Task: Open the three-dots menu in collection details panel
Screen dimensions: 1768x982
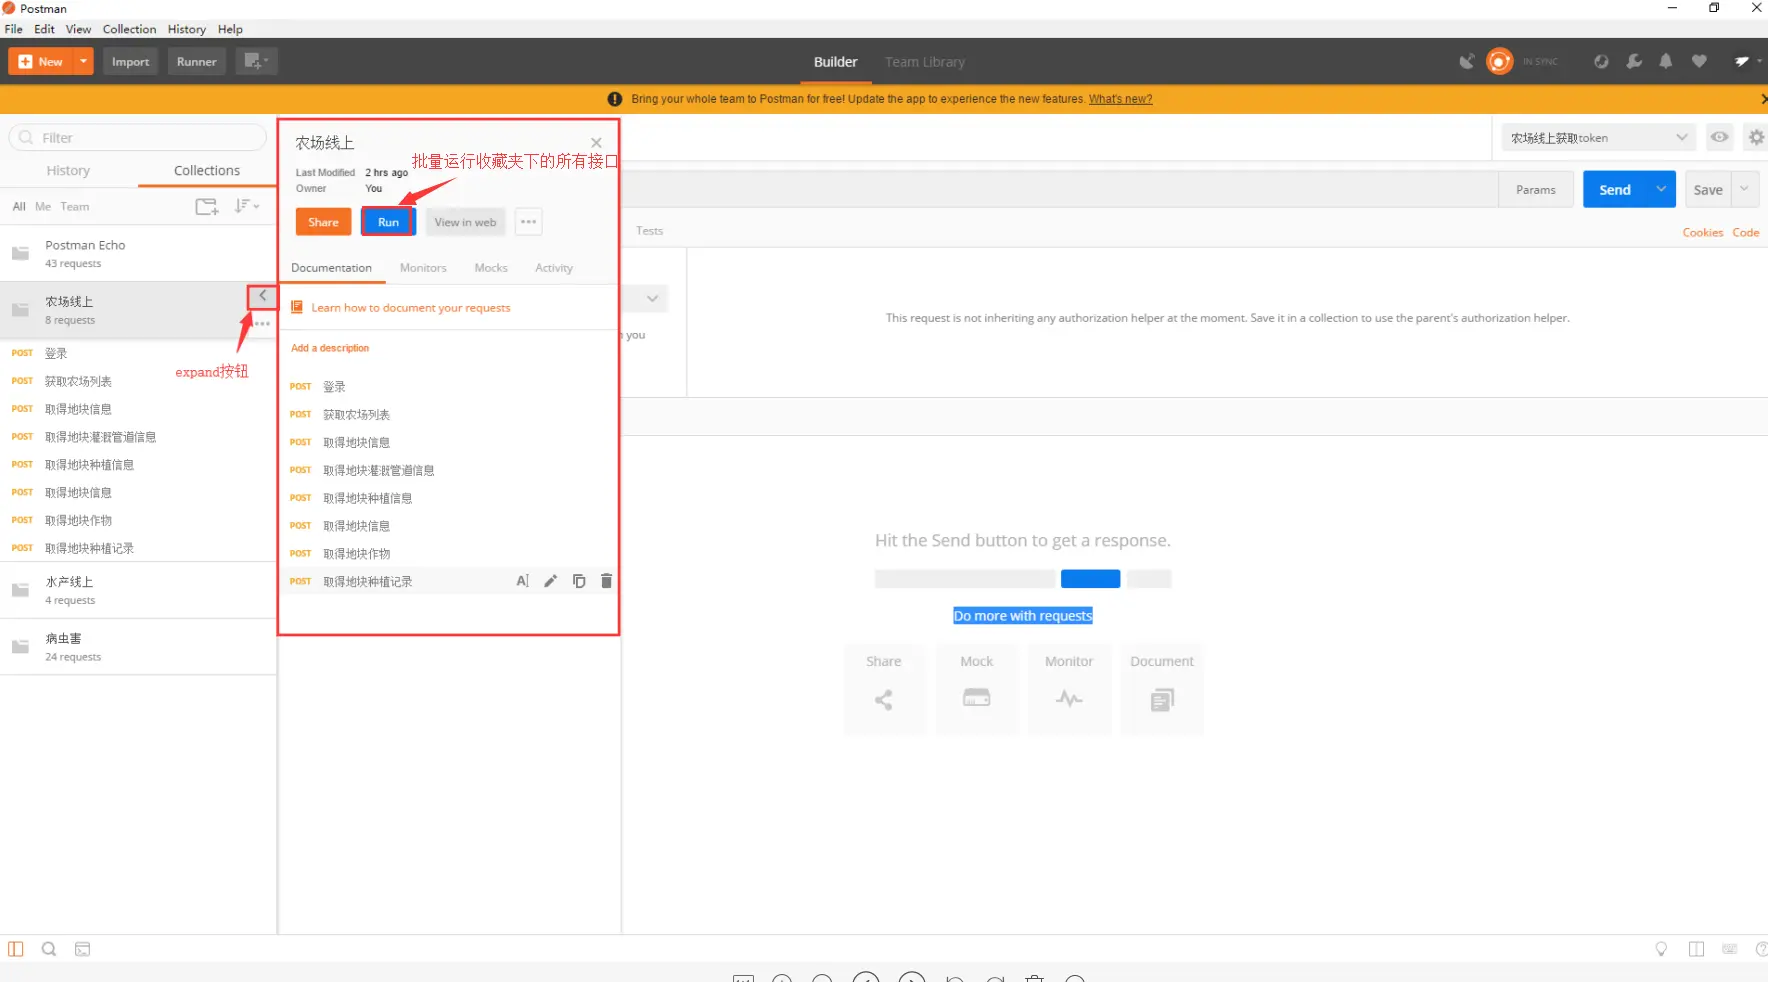Action: [529, 222]
